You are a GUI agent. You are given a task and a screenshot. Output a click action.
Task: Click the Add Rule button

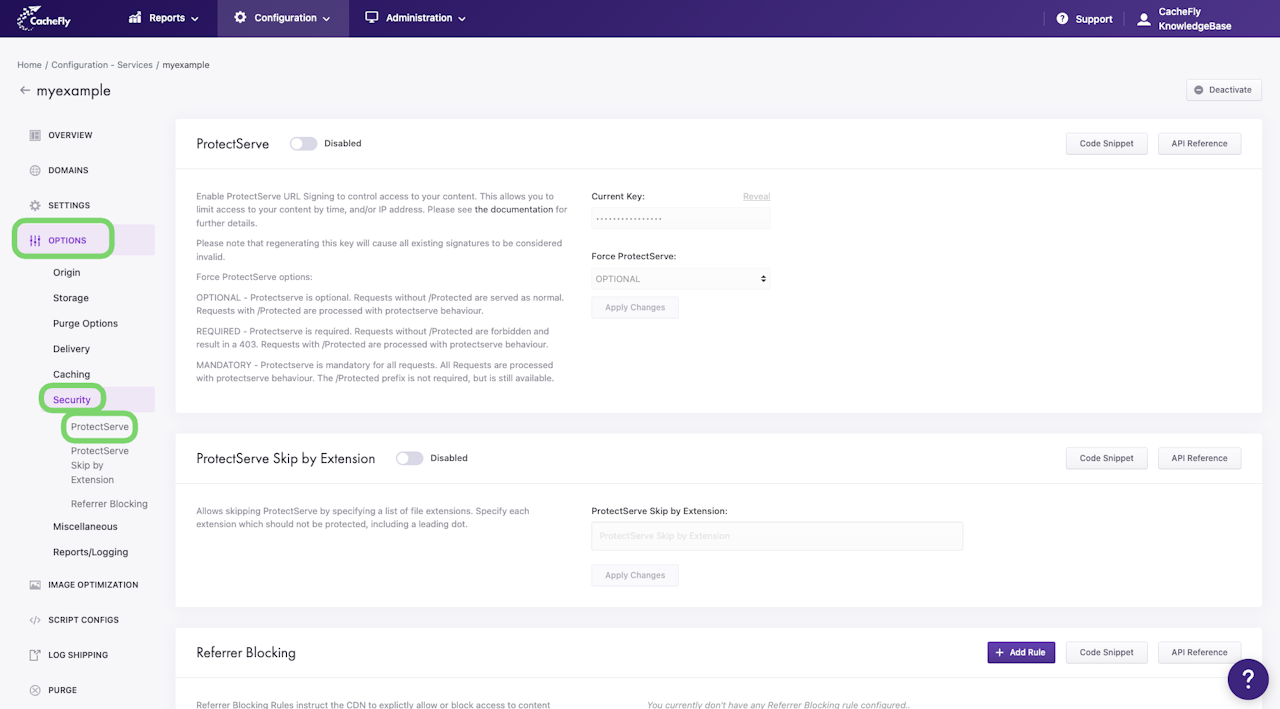[1020, 652]
